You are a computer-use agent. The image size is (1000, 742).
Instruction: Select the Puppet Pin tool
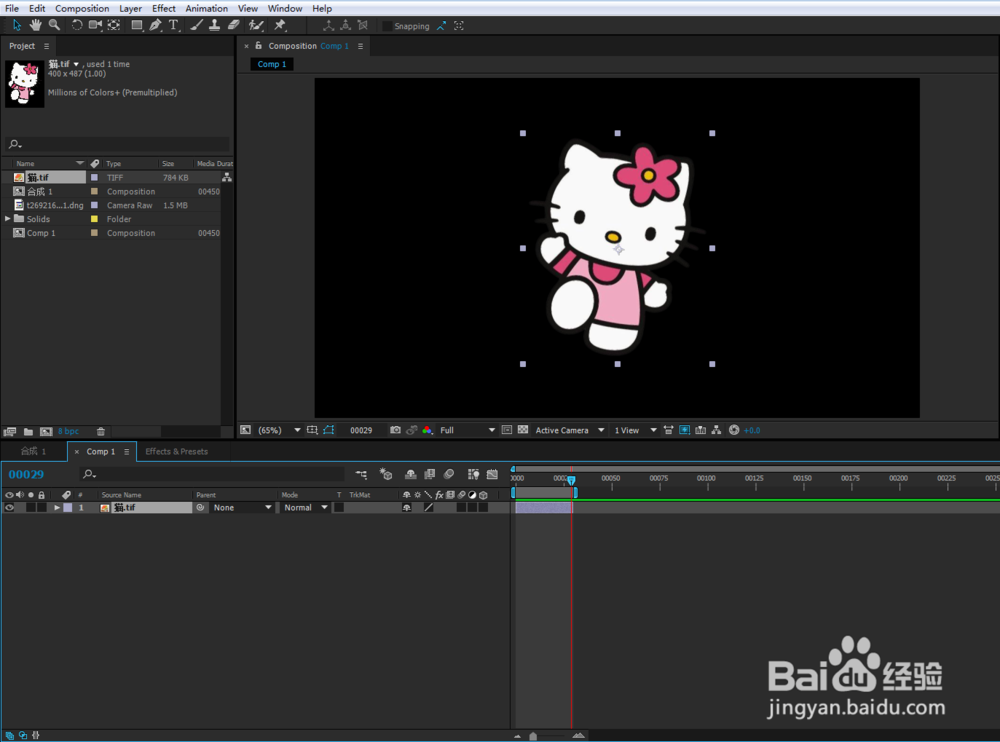pyautogui.click(x=280, y=25)
